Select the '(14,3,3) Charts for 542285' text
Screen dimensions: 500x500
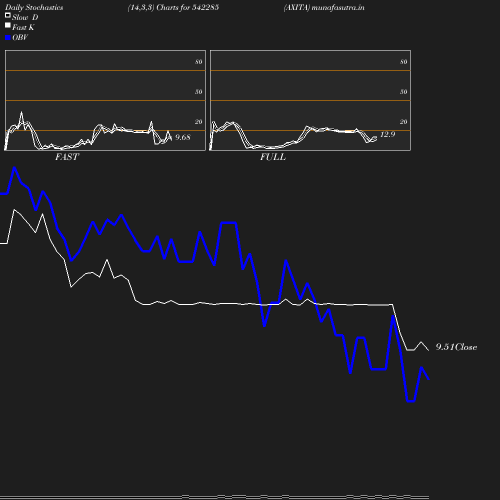pos(173,8)
